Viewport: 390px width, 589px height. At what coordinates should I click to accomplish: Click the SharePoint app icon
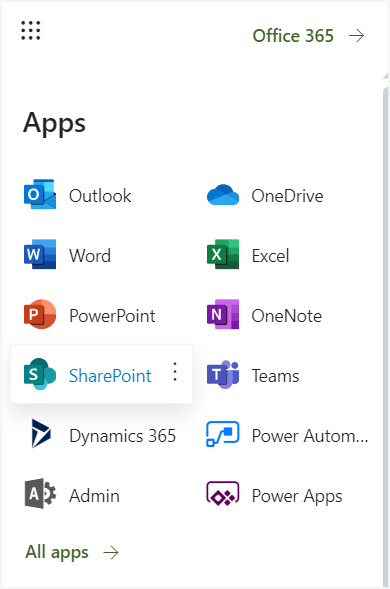pyautogui.click(x=40, y=374)
